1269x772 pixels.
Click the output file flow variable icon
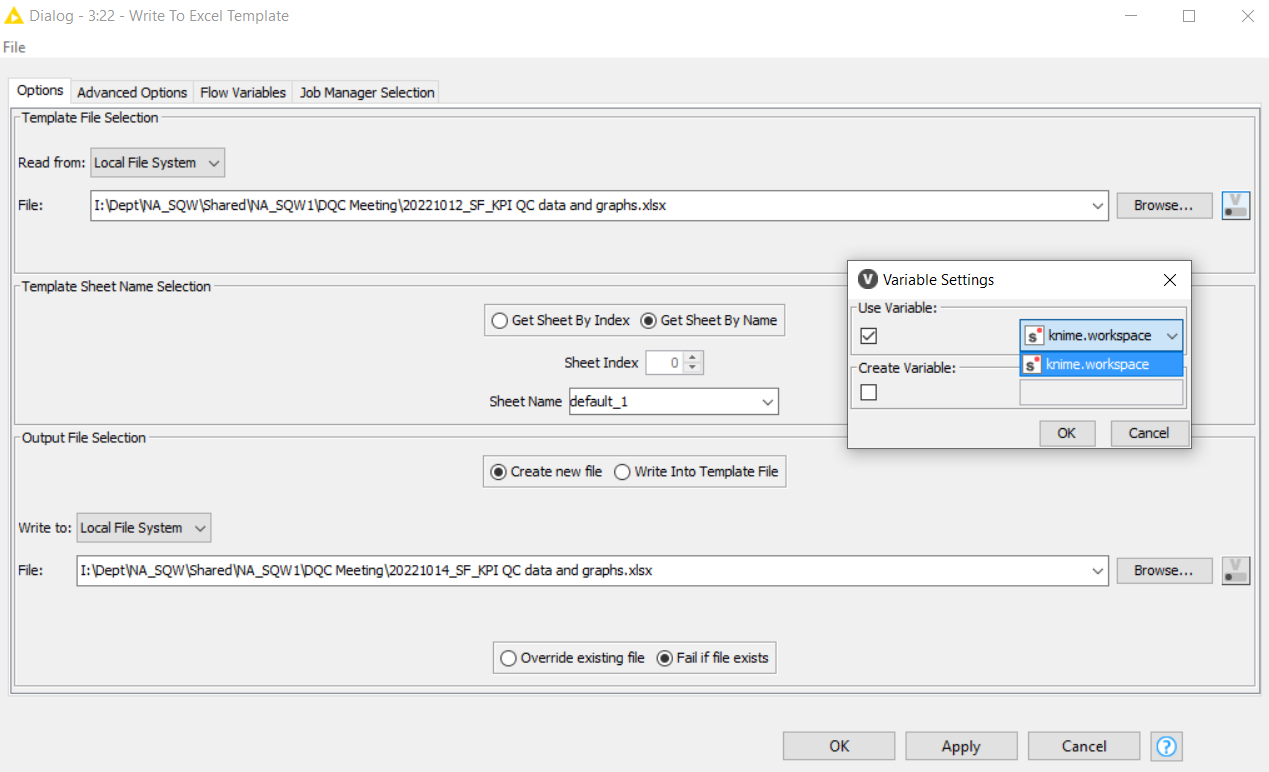1236,570
